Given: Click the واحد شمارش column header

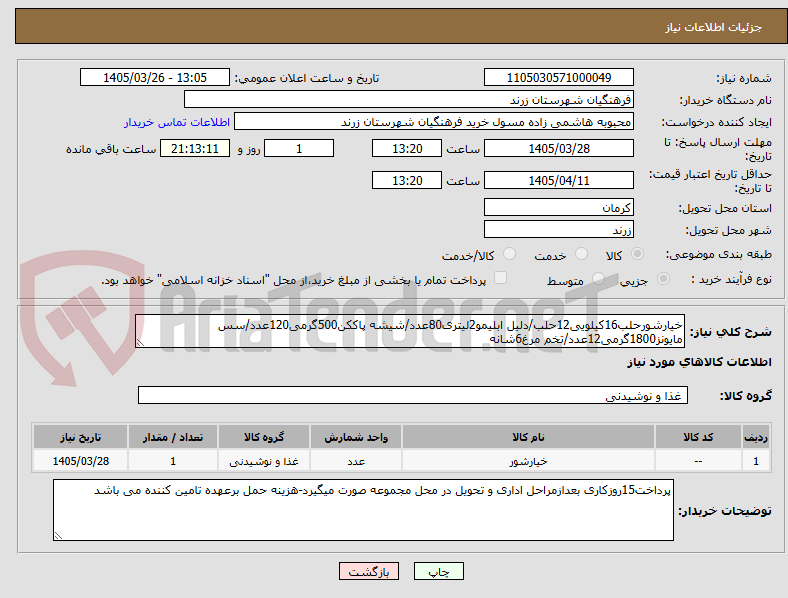Looking at the screenshot, I should [x=356, y=437].
